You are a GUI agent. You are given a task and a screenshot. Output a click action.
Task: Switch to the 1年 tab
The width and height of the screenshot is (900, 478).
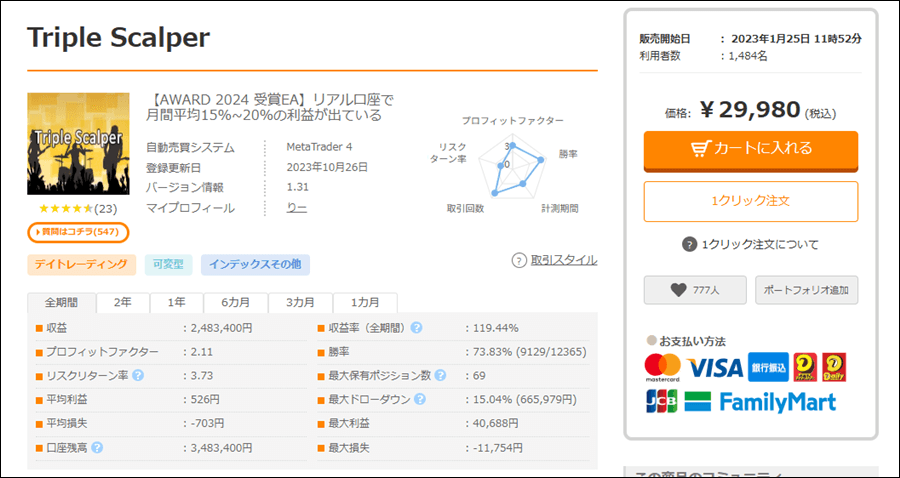click(177, 302)
